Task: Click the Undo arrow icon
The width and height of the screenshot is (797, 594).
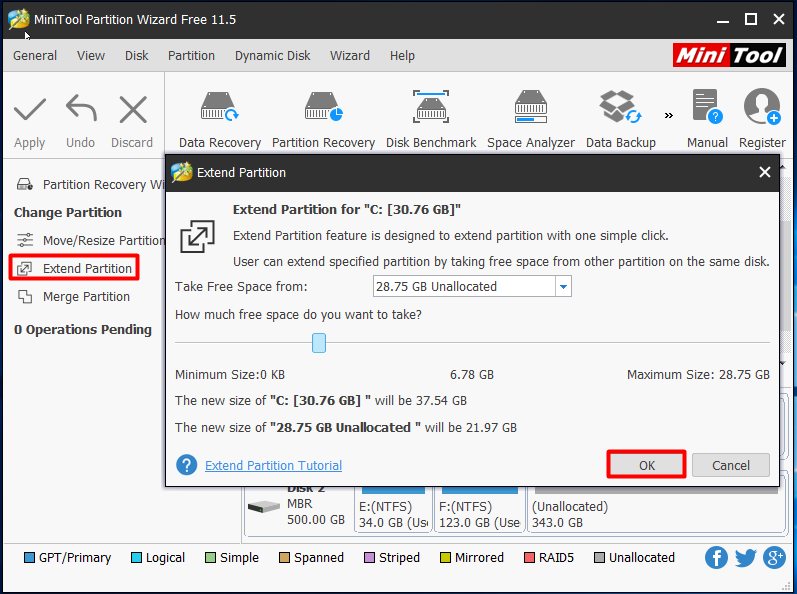Action: 81,108
